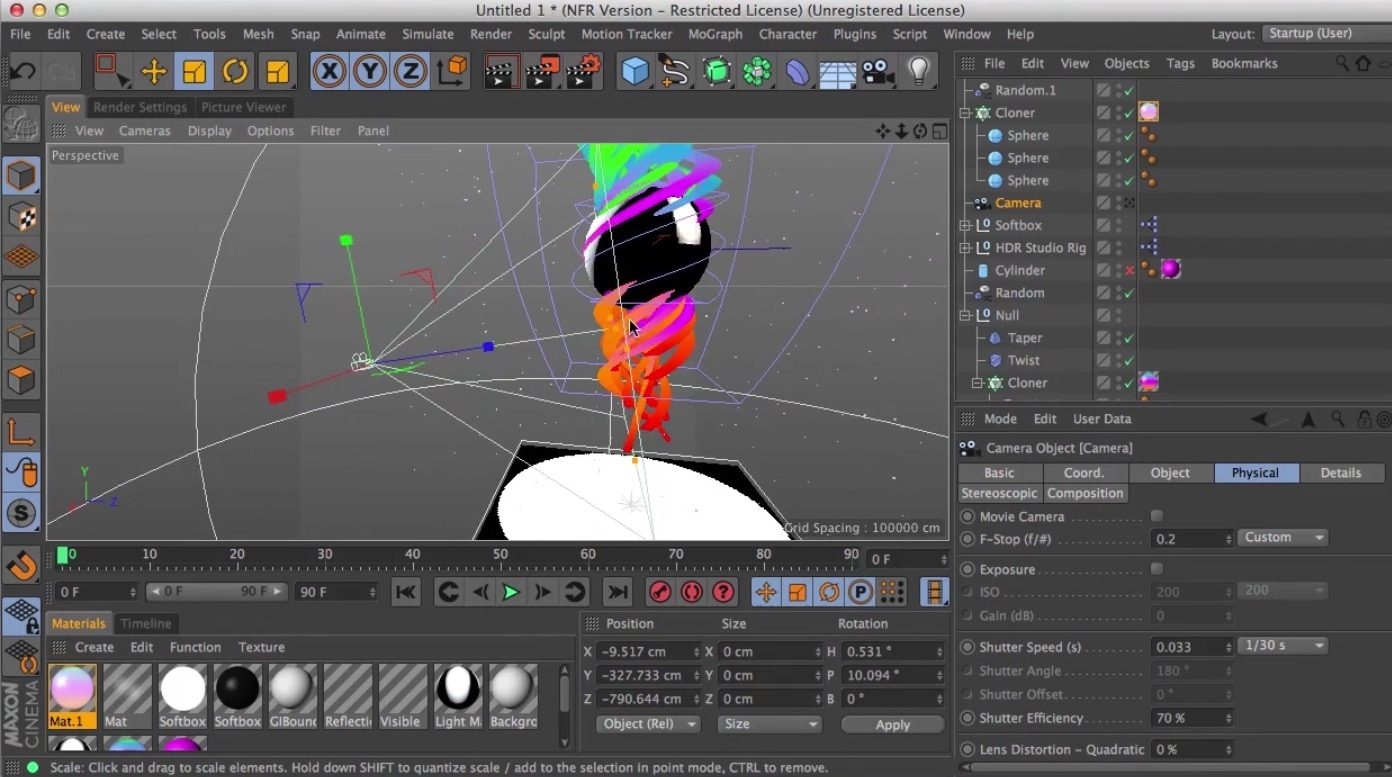Toggle Y axis lock

(x=370, y=72)
